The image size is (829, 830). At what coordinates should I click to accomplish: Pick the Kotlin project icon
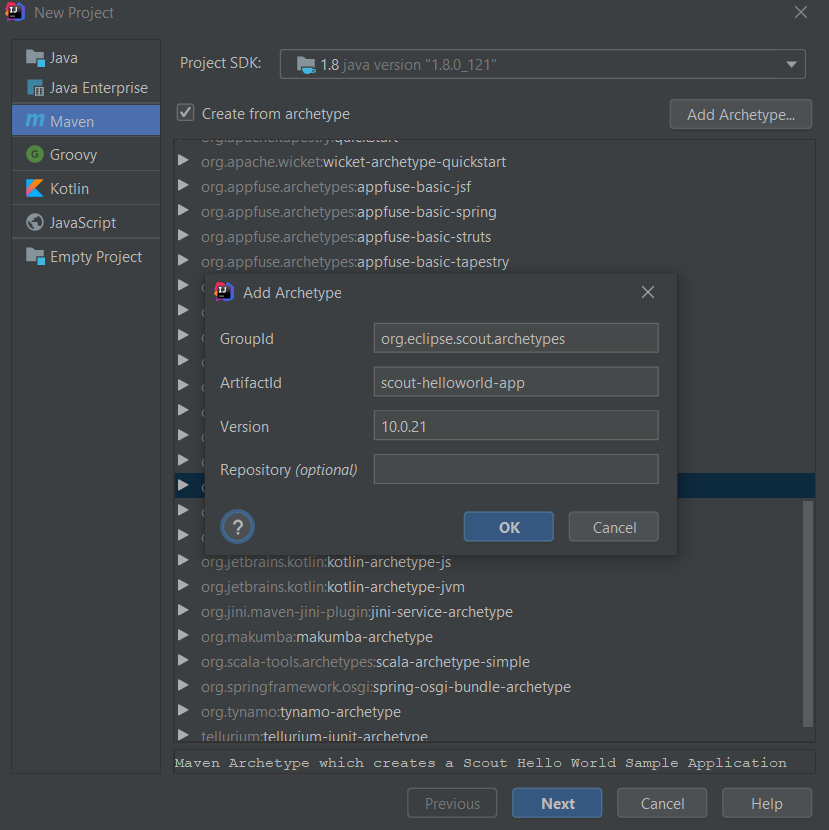click(x=35, y=188)
